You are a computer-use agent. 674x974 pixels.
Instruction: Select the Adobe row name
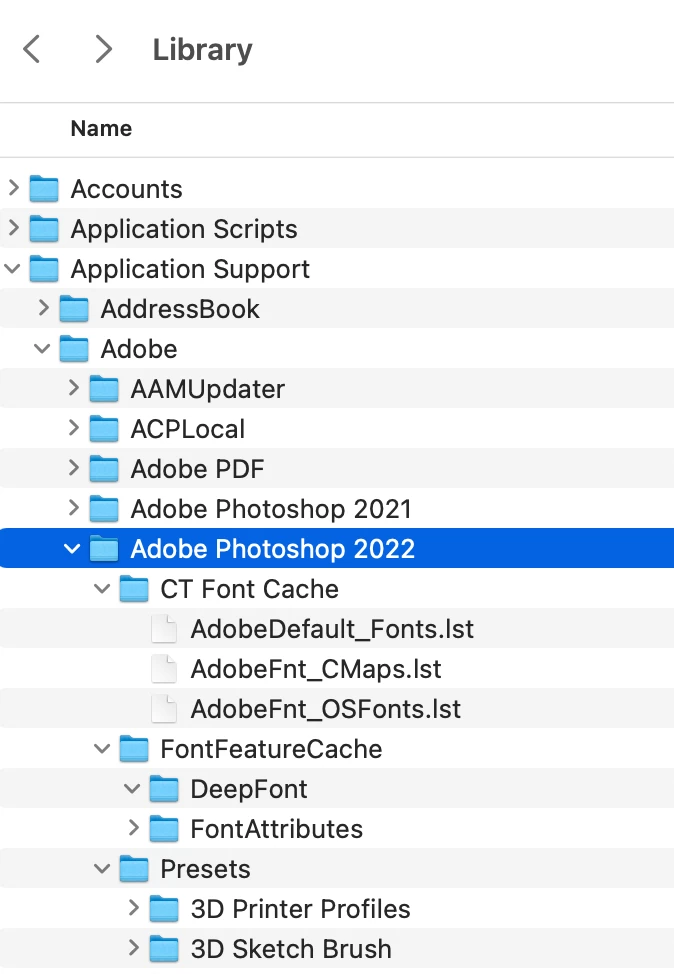[x=139, y=349]
